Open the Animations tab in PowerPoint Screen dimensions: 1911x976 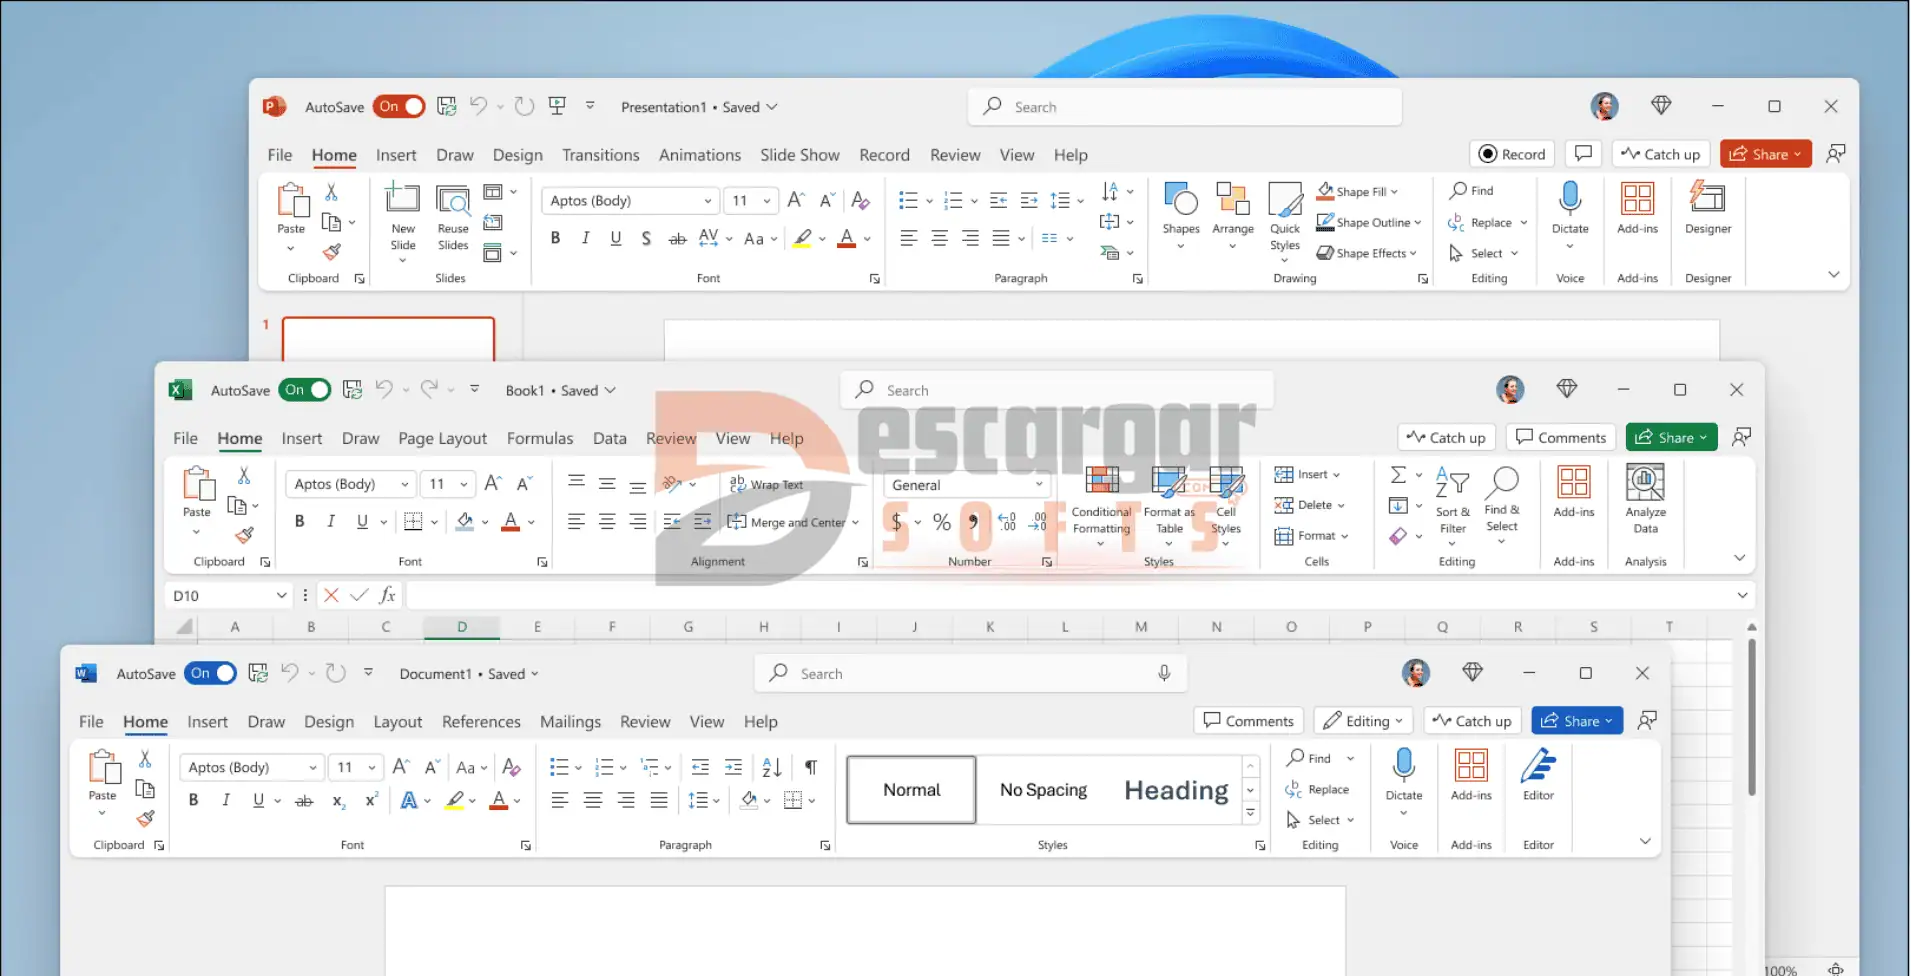click(x=700, y=155)
